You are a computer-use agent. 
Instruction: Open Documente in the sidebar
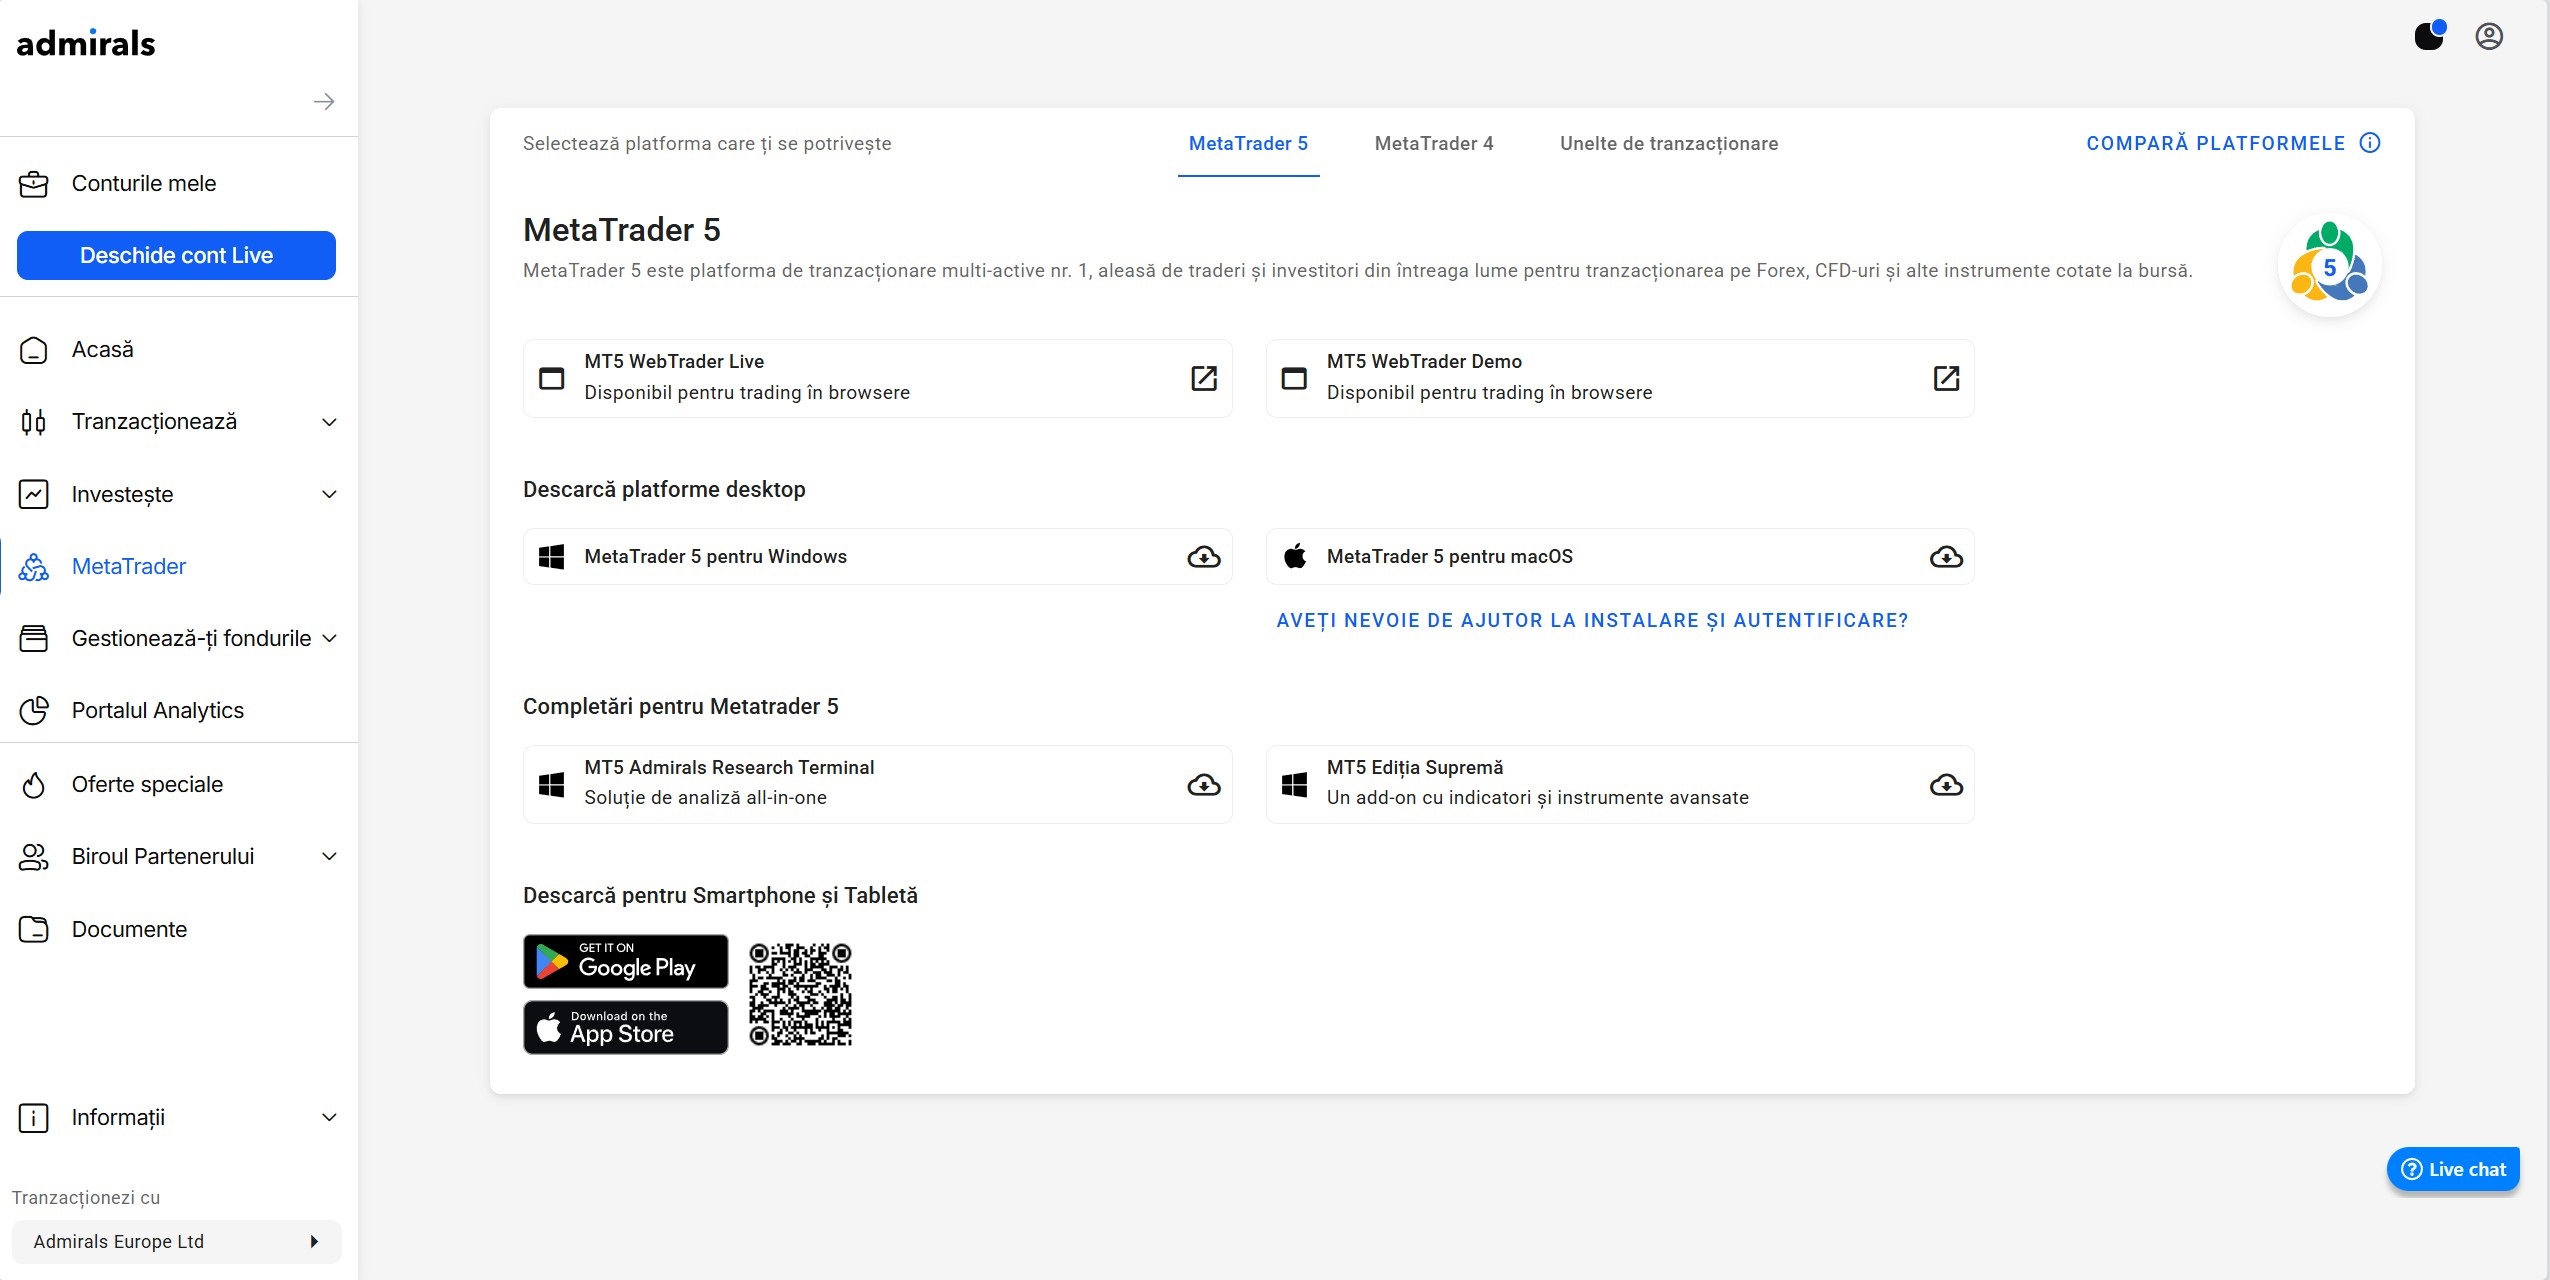[129, 929]
